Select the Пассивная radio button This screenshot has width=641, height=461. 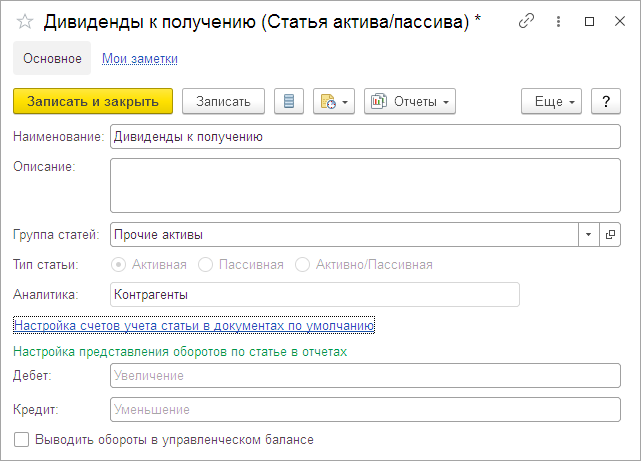[206, 265]
